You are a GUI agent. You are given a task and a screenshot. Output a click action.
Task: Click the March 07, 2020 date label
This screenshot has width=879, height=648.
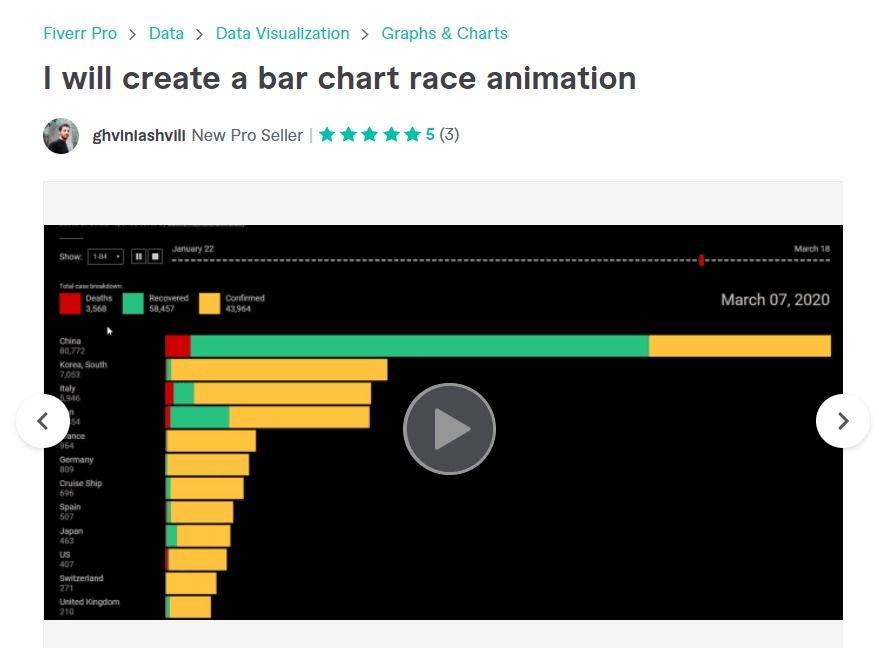click(775, 300)
